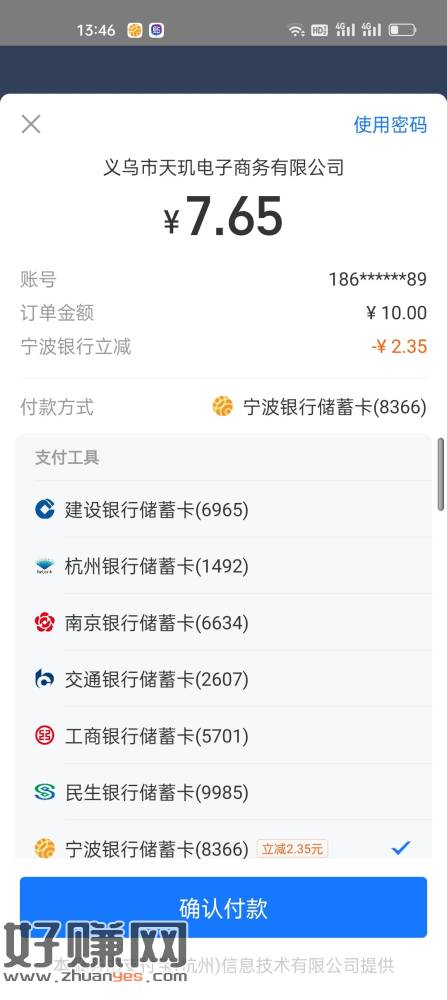Select 工商银行储蓄卡(5701) list entry
Viewport: 447px width, 1000px height.
click(223, 735)
